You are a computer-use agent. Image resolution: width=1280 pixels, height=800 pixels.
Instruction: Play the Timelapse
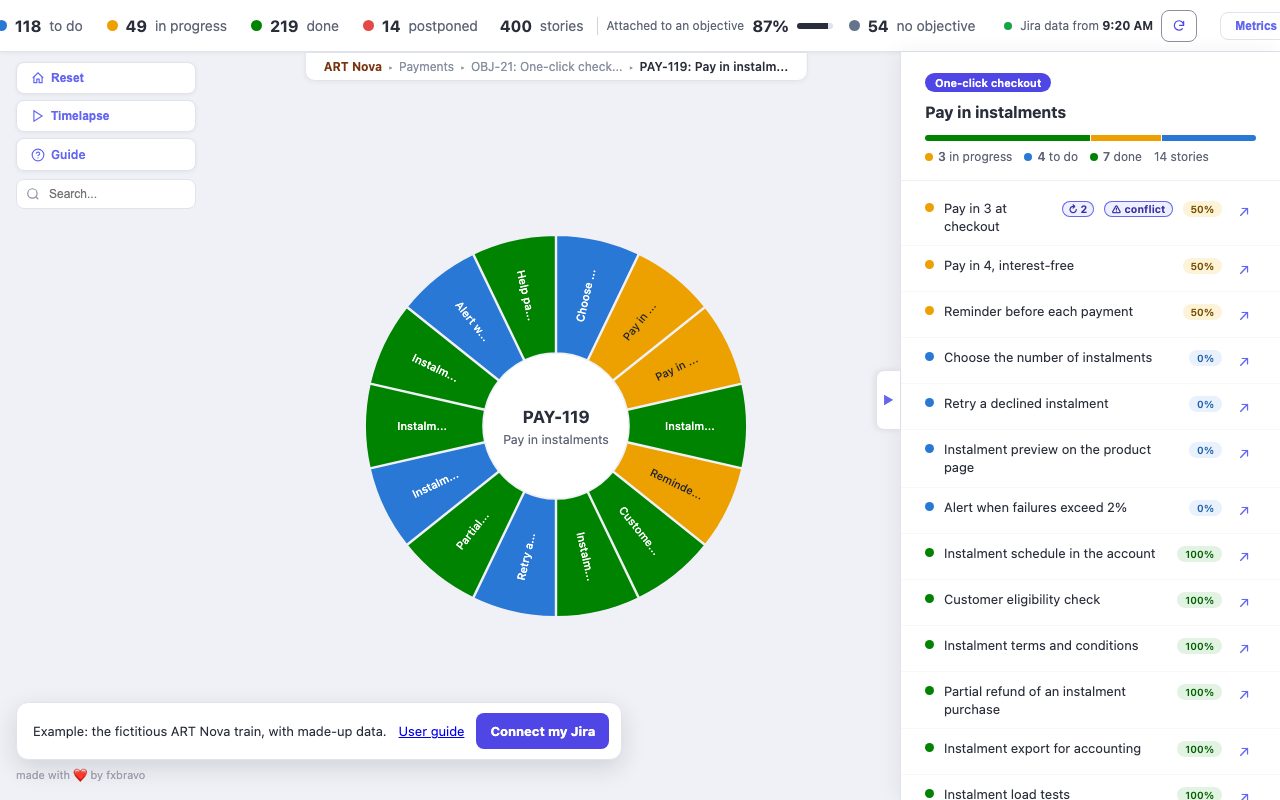click(x=106, y=116)
